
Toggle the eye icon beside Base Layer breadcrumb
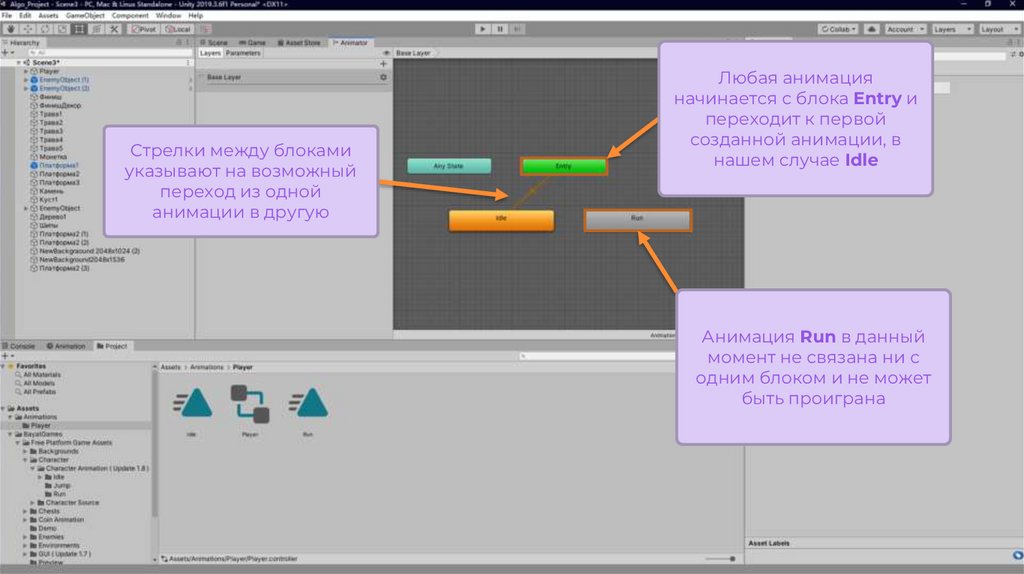click(387, 53)
